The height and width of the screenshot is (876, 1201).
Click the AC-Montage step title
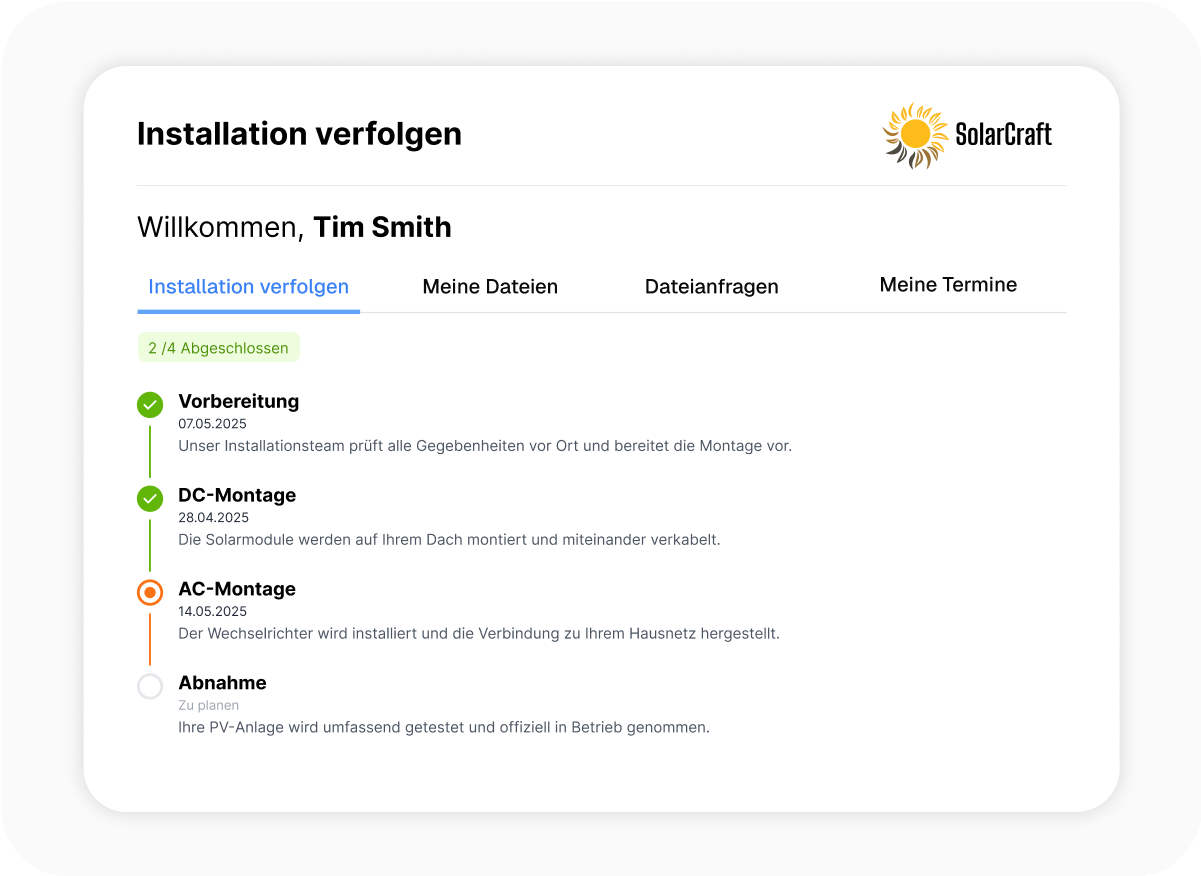(x=237, y=589)
